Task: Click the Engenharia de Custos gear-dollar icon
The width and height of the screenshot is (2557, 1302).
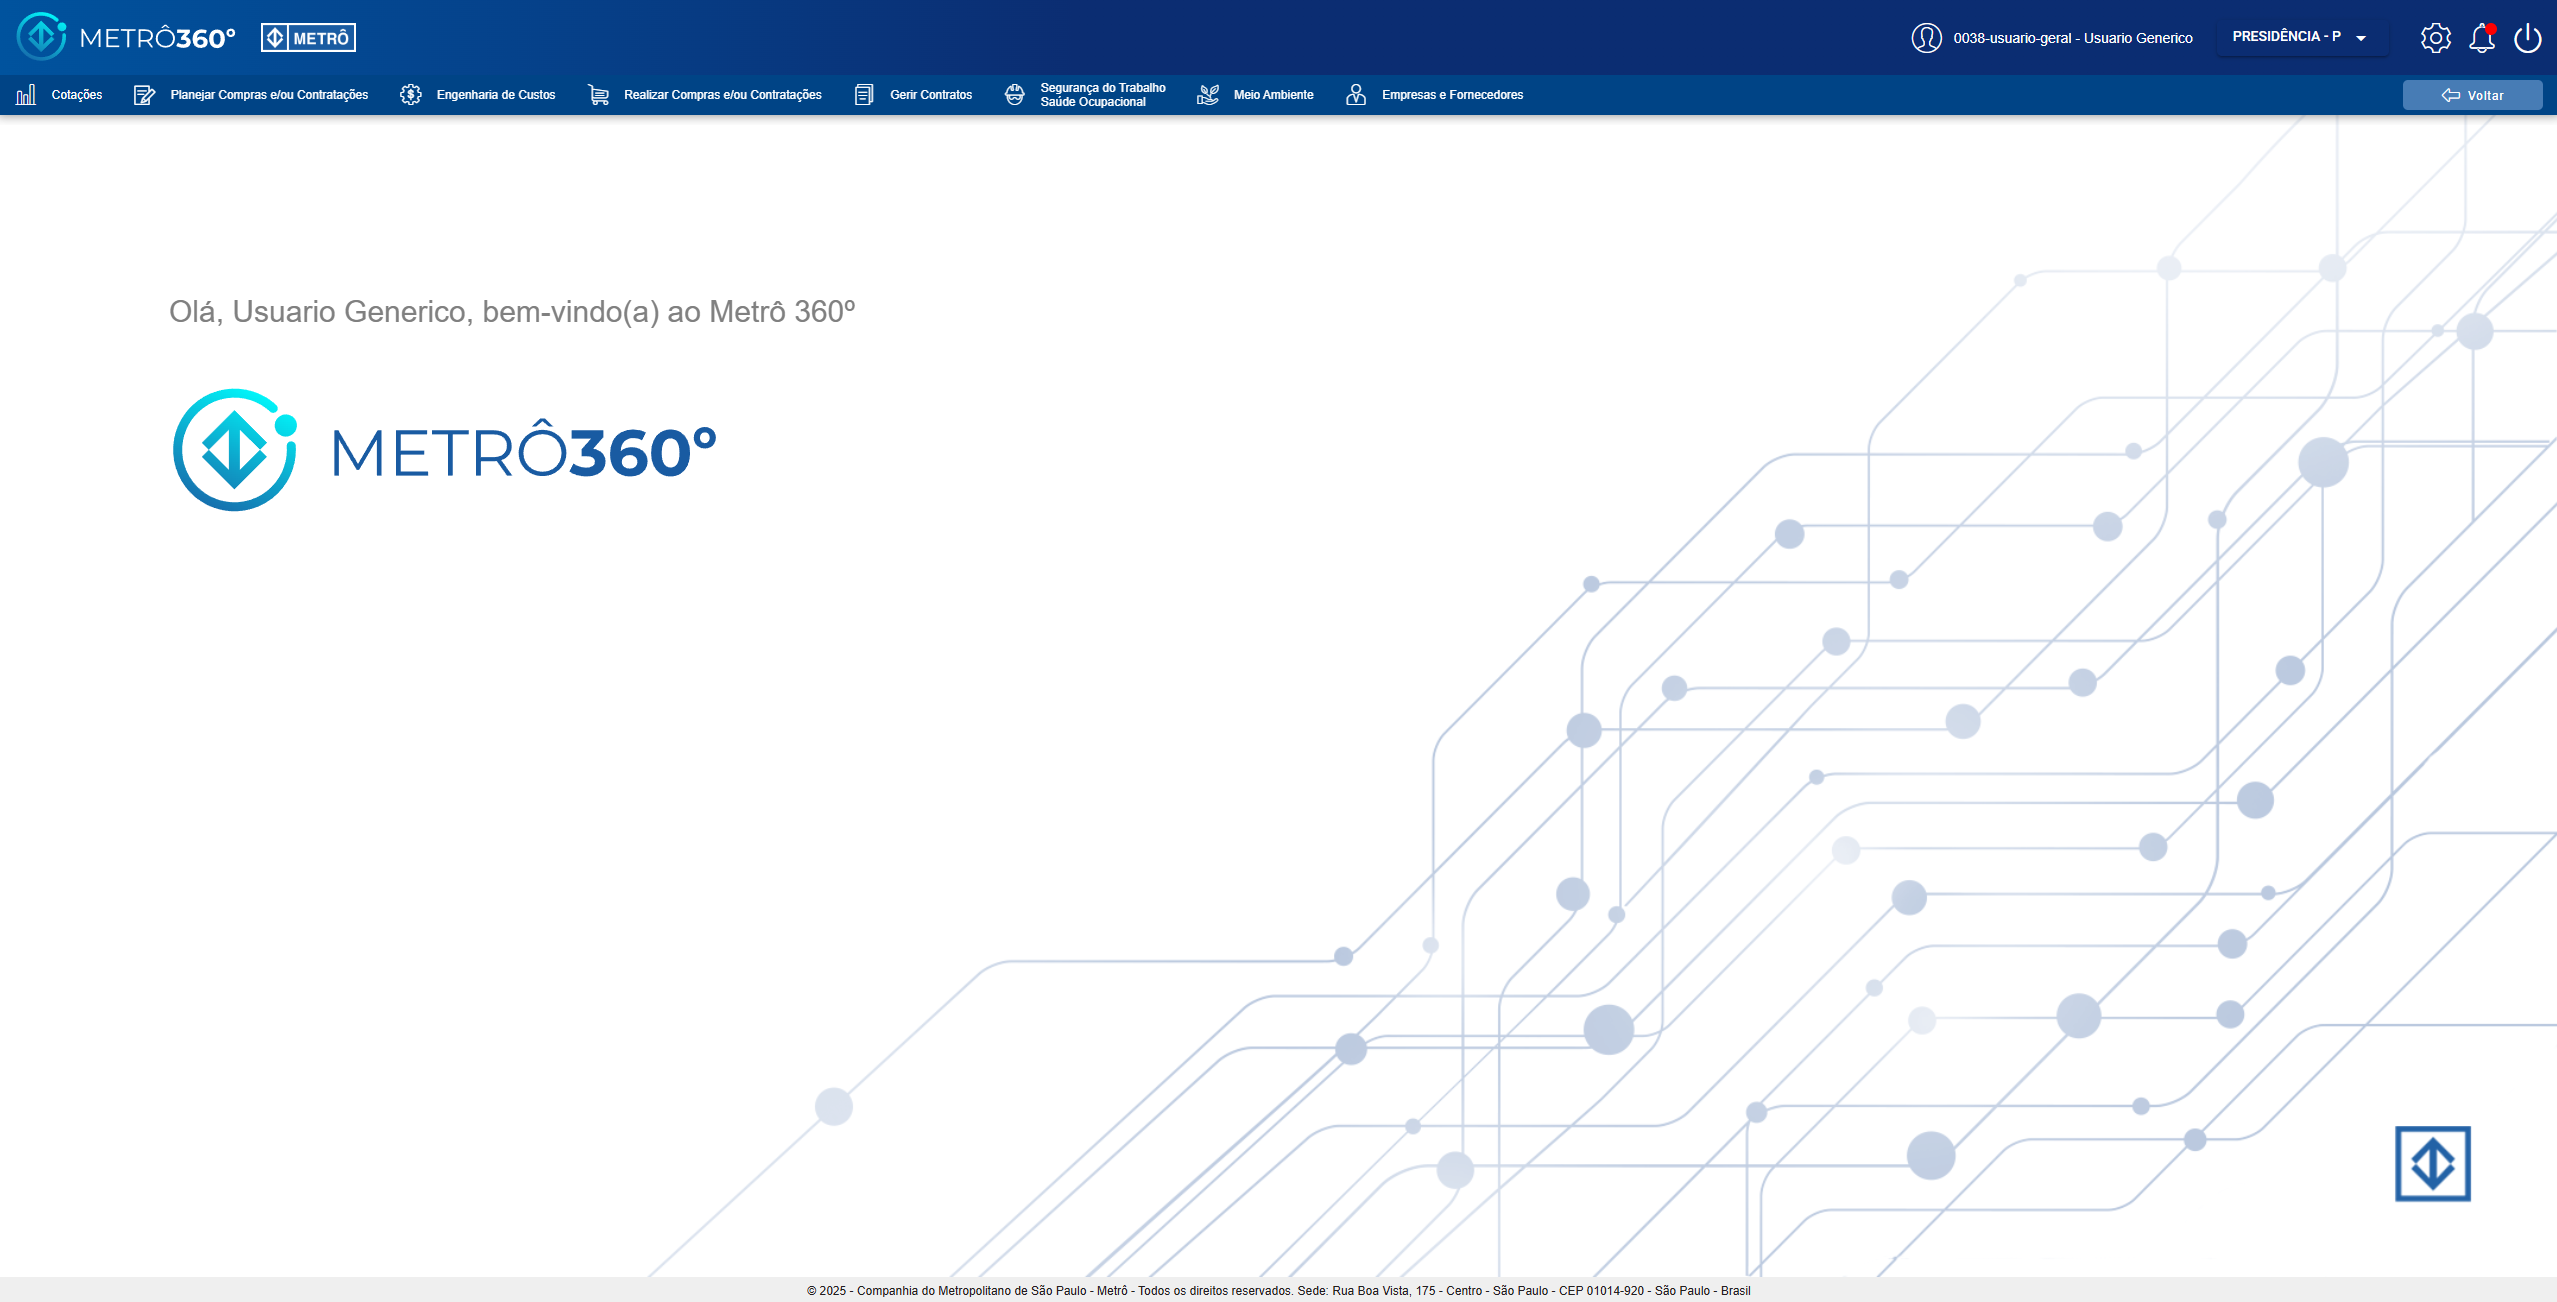Action: click(411, 95)
